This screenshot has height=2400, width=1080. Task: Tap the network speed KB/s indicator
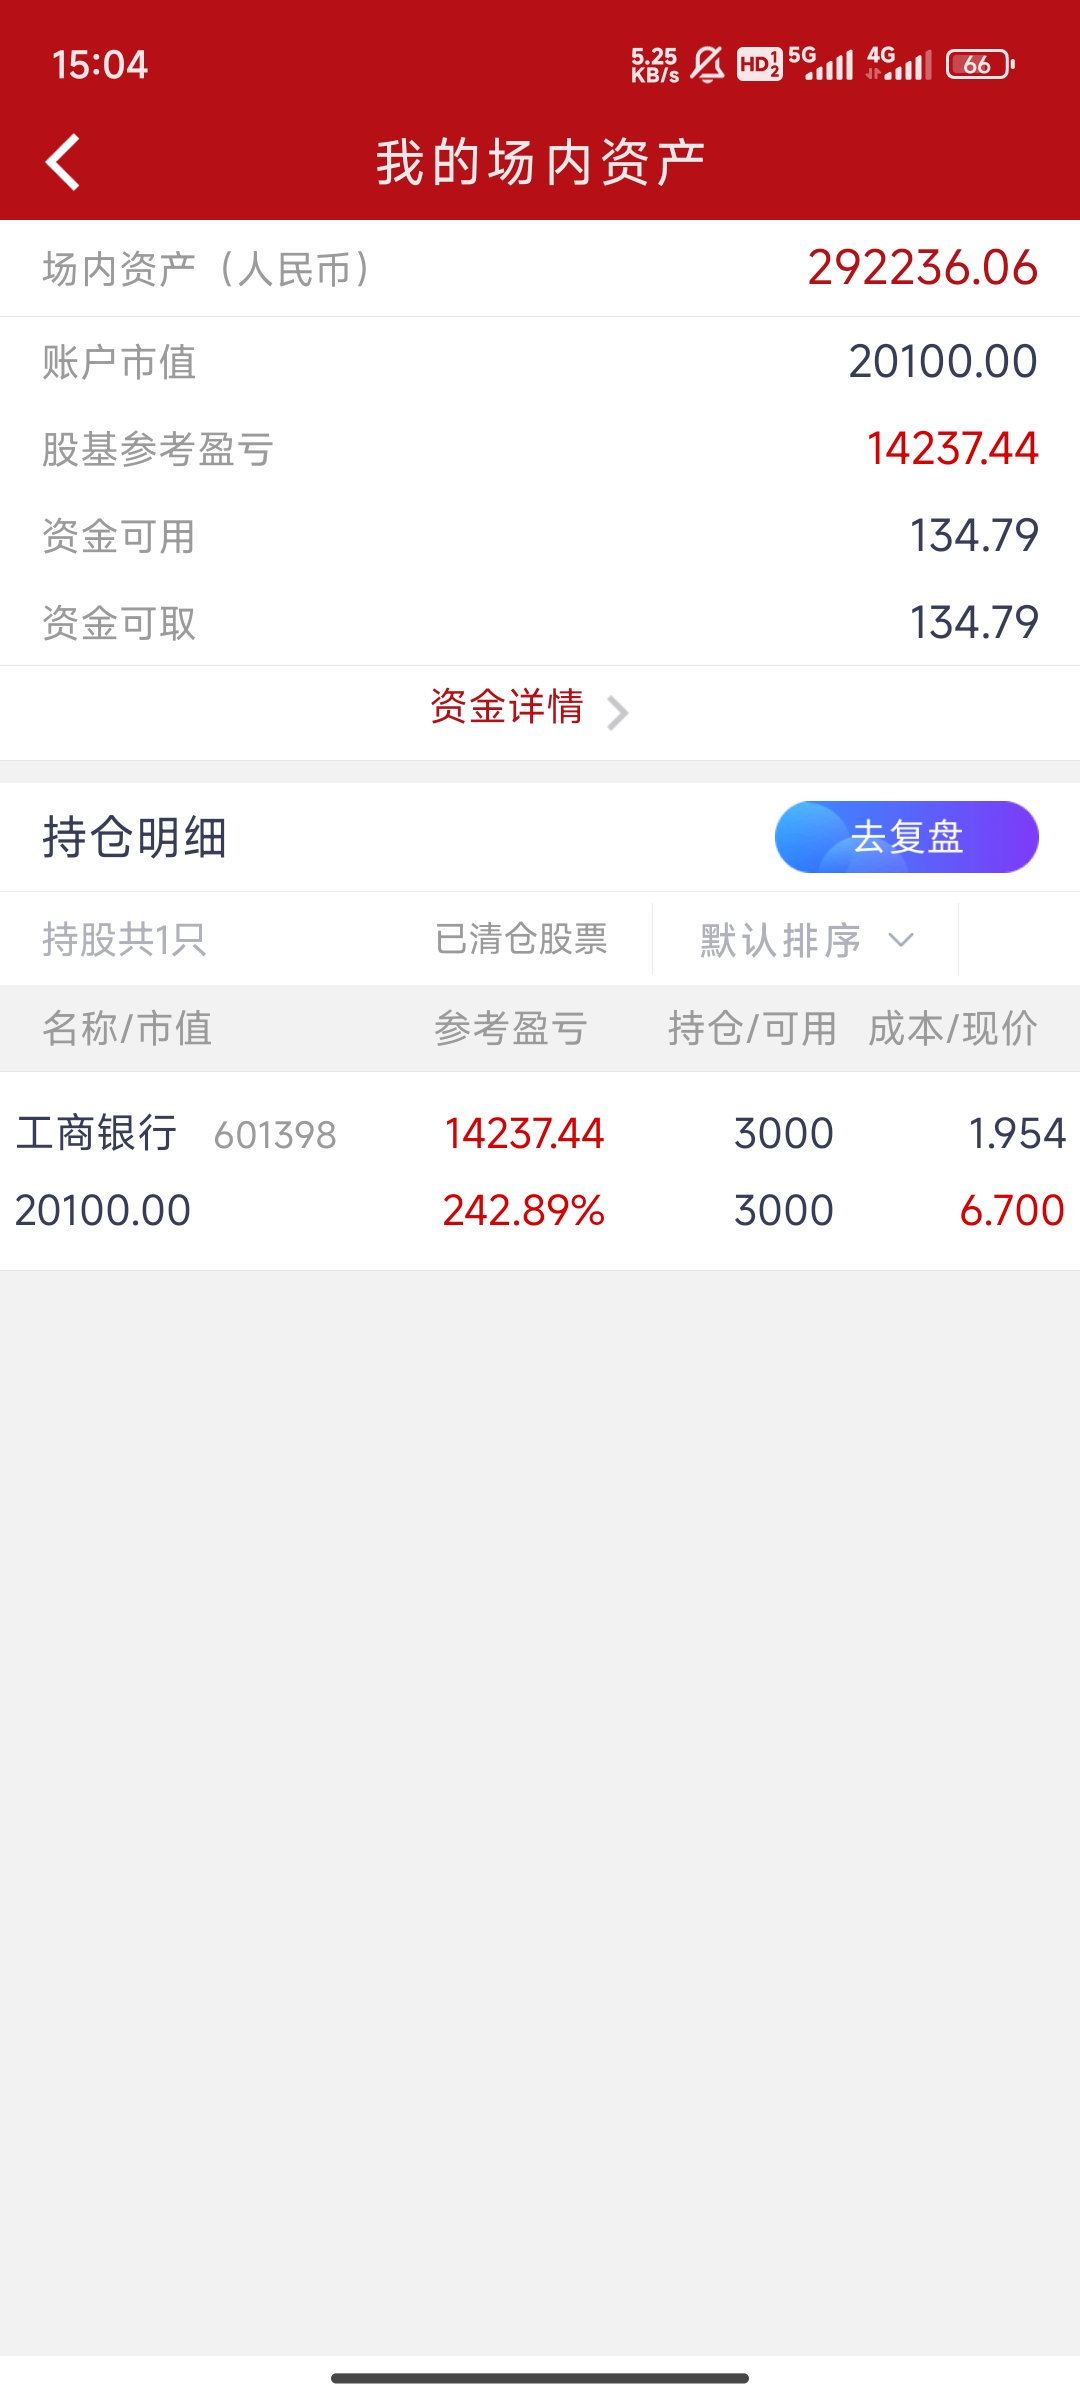[654, 65]
